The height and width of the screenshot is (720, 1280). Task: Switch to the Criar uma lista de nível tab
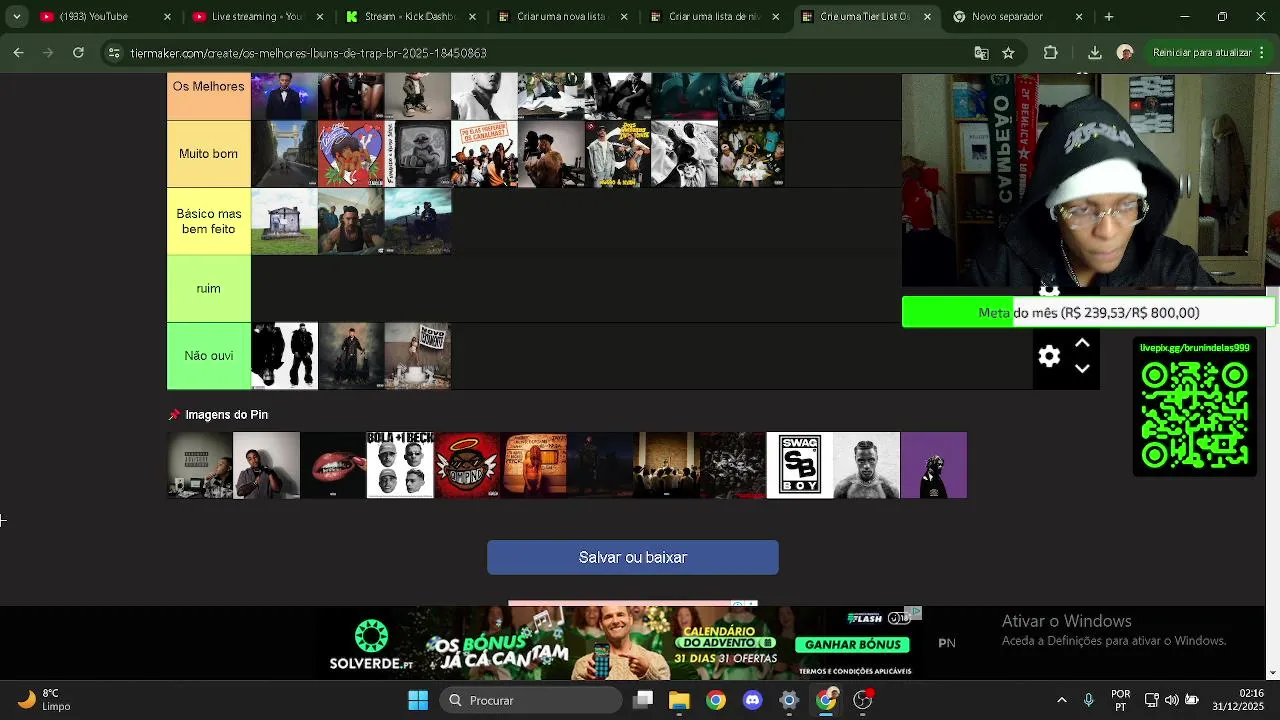point(713,17)
